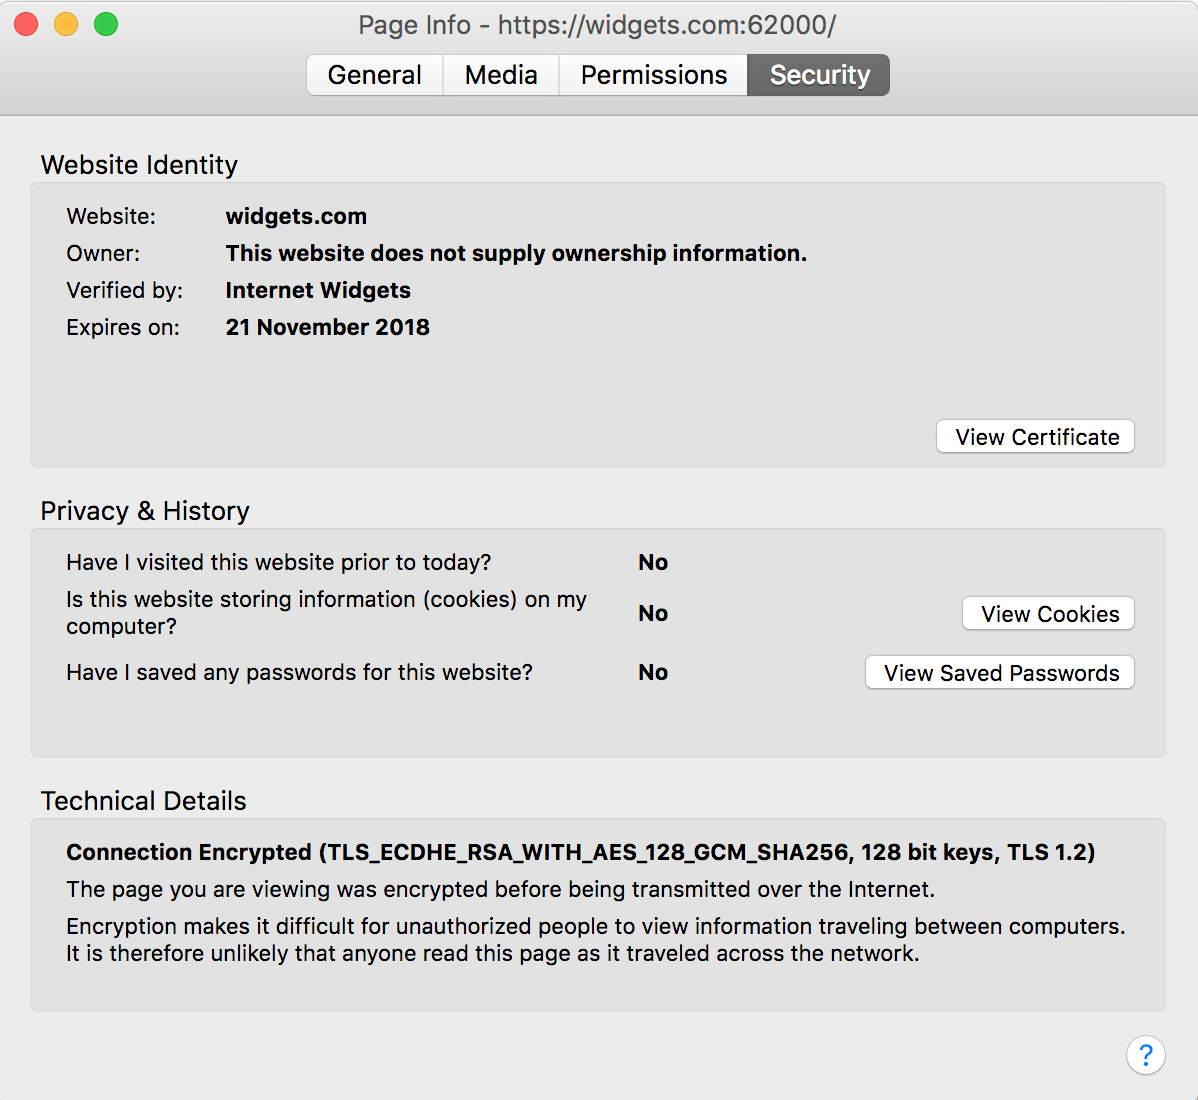
Task: Click the website name widgets.com
Action: (x=296, y=216)
